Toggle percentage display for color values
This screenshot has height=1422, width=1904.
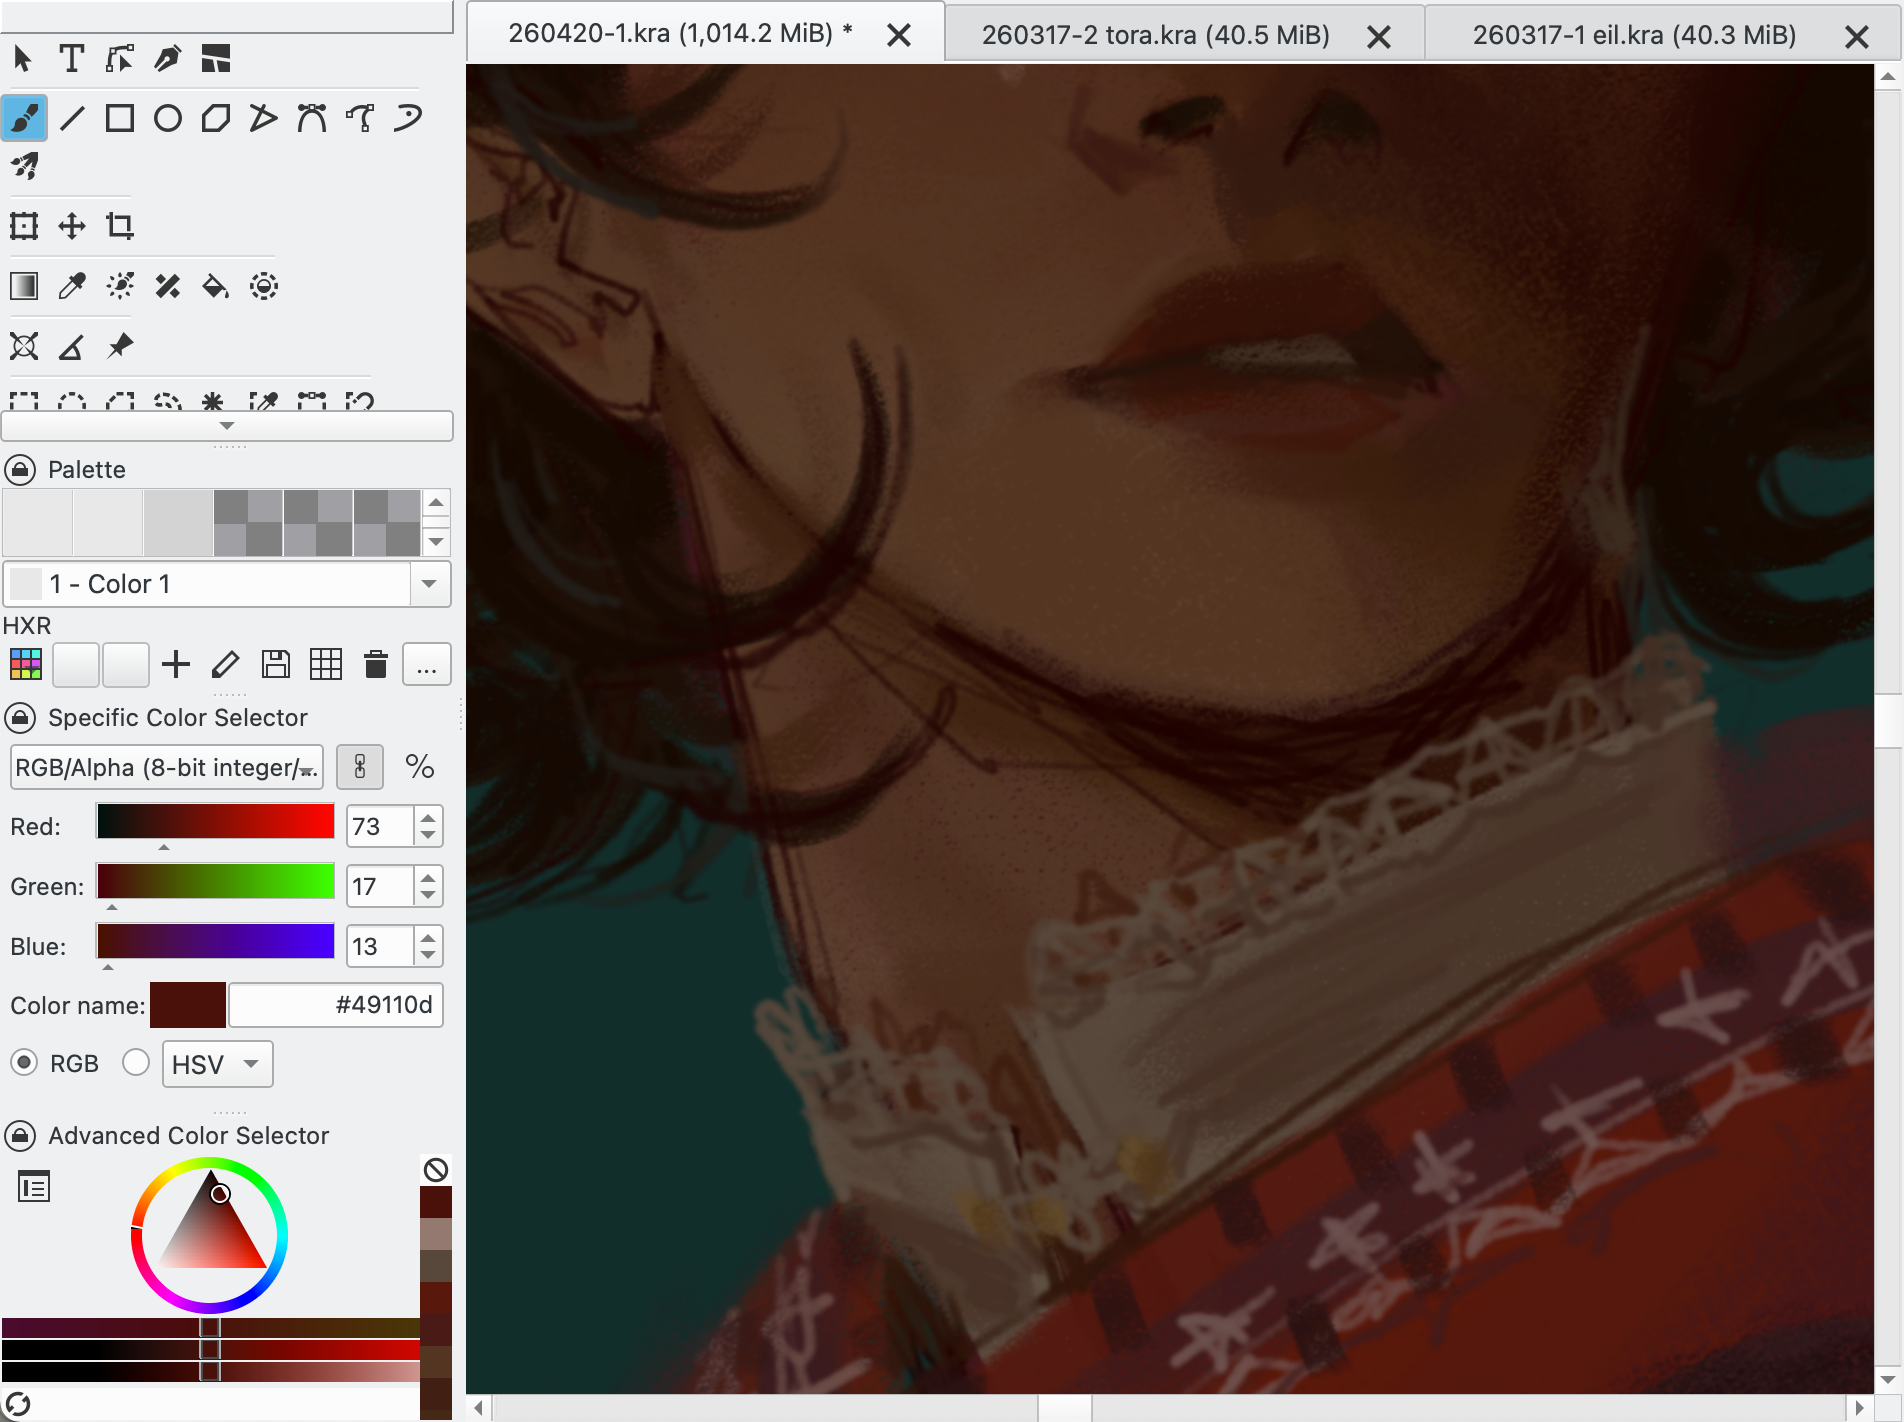tap(420, 767)
